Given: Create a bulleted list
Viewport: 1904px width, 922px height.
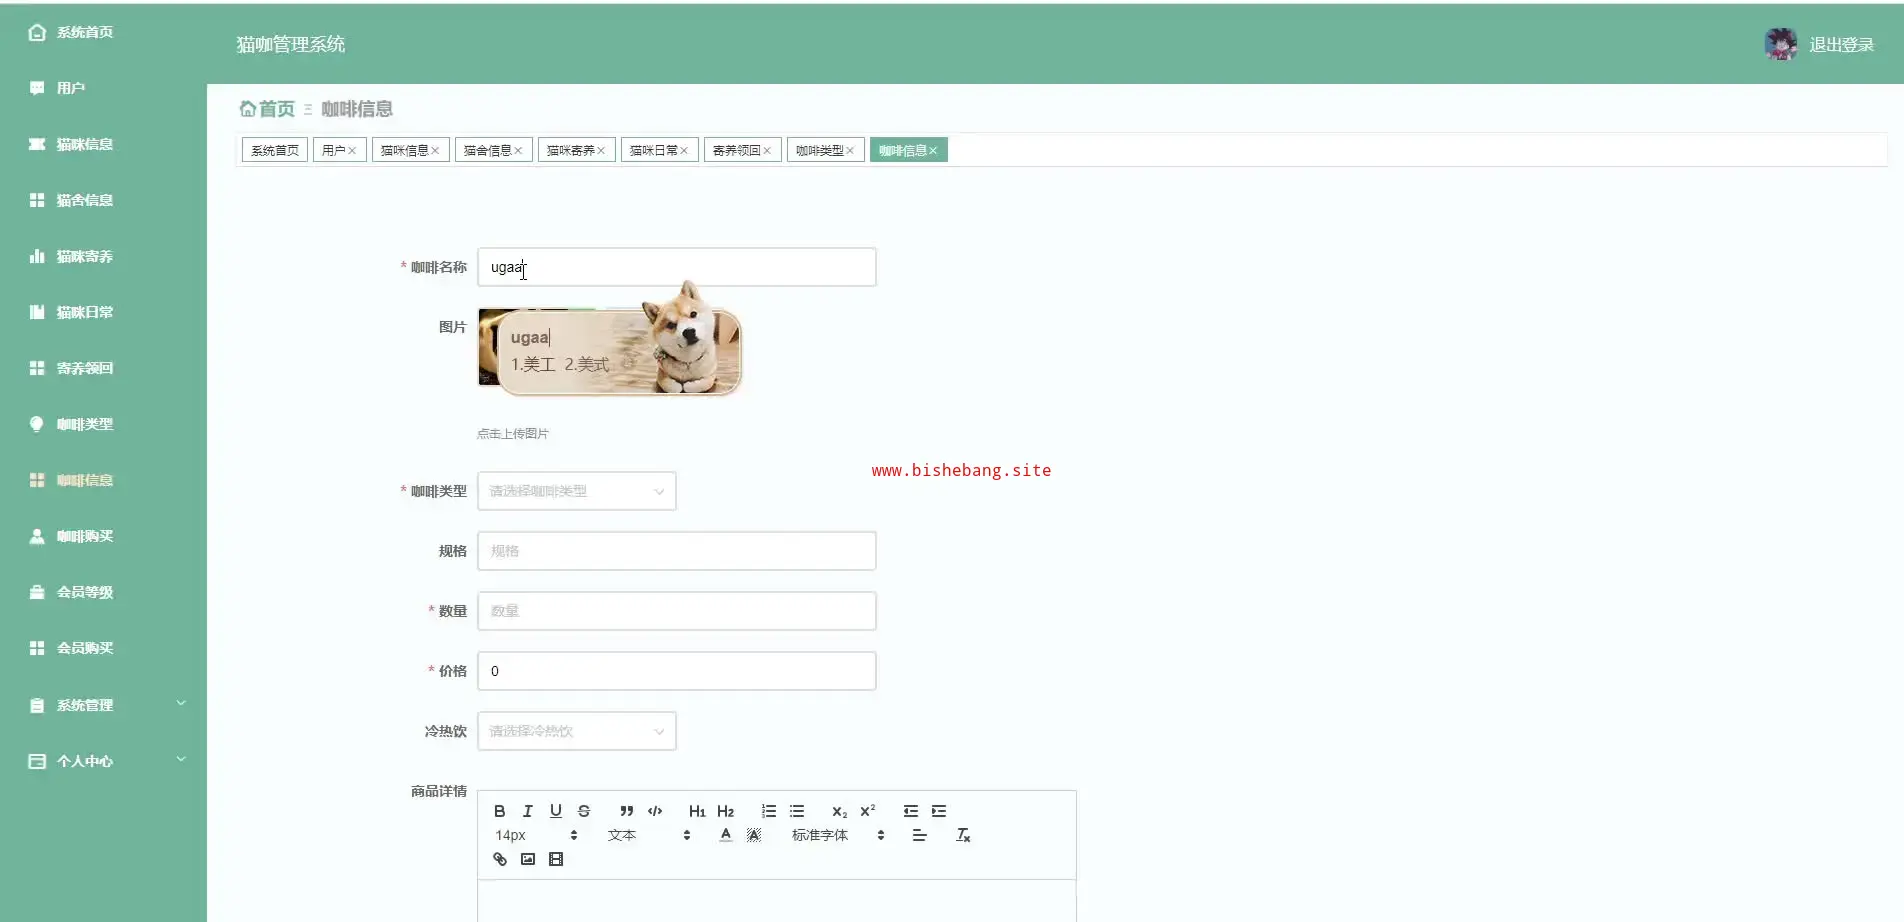Looking at the screenshot, I should tap(797, 811).
